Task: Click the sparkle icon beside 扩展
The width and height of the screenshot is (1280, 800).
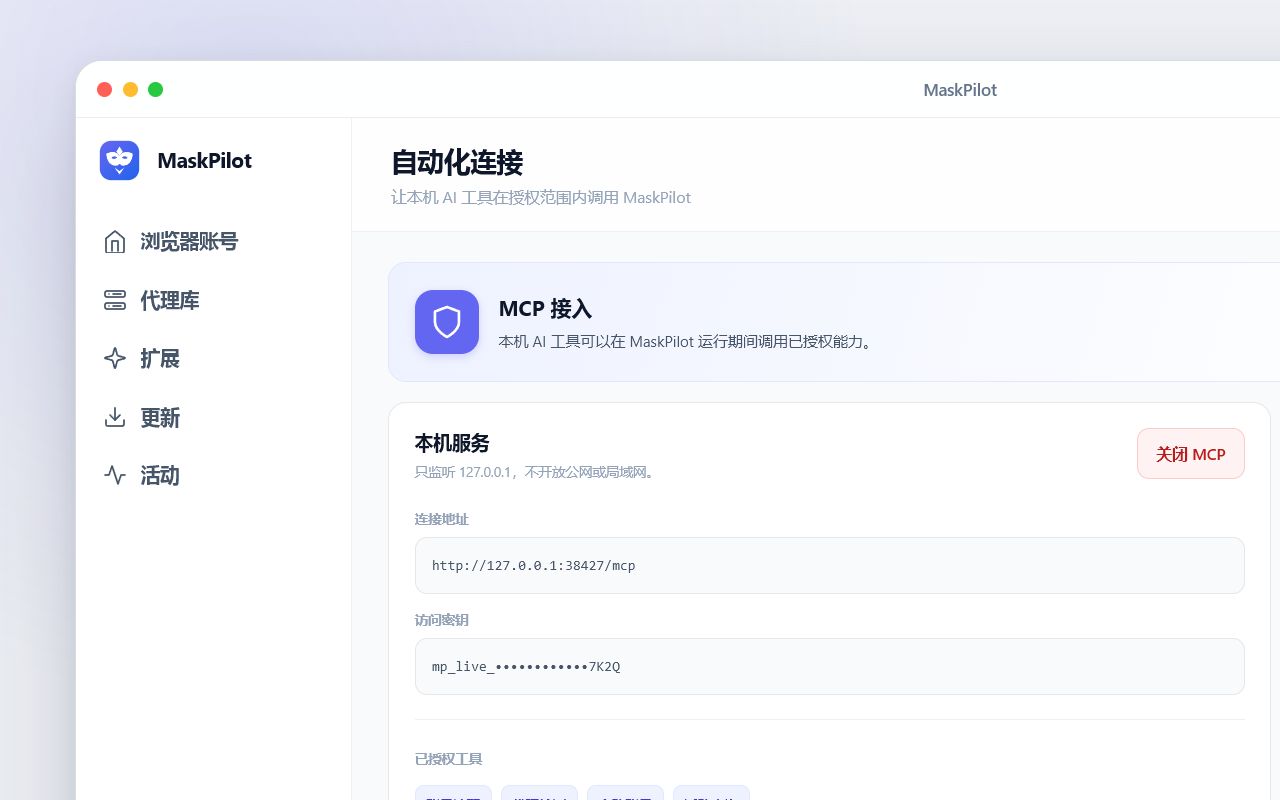Action: click(115, 358)
